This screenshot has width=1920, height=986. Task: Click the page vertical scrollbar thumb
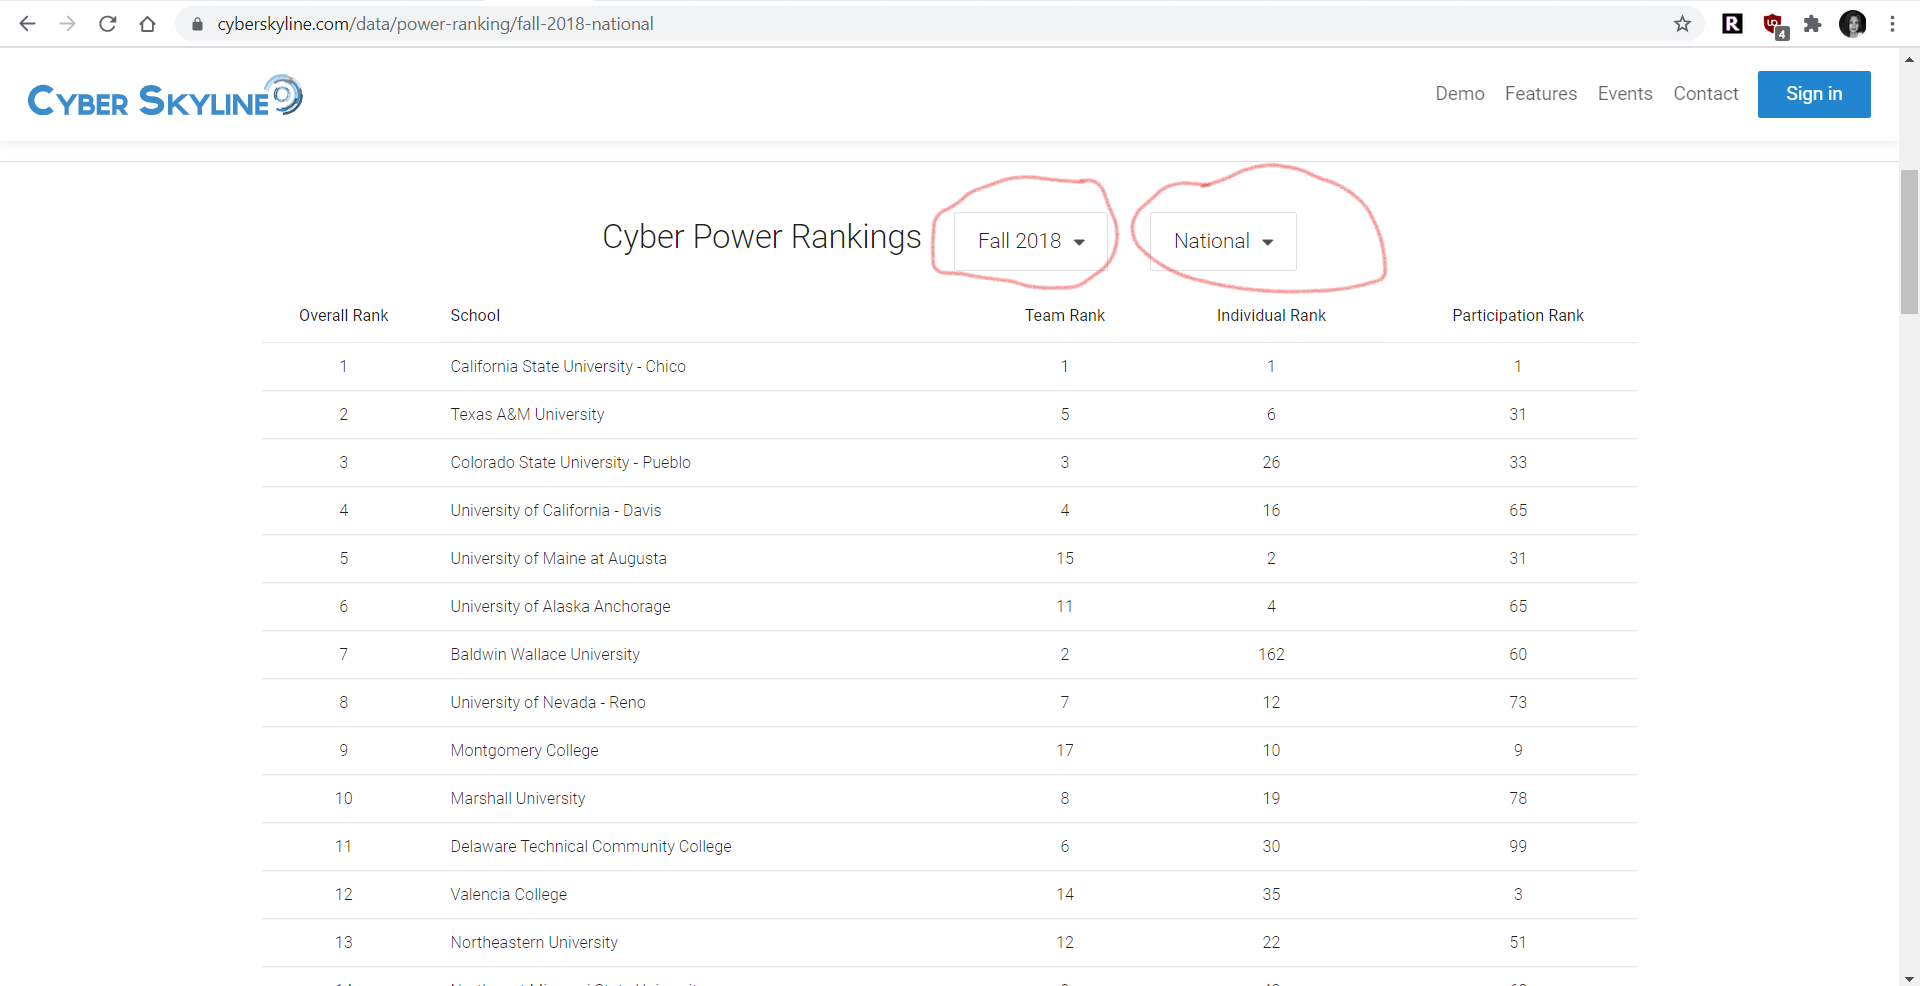1909,242
